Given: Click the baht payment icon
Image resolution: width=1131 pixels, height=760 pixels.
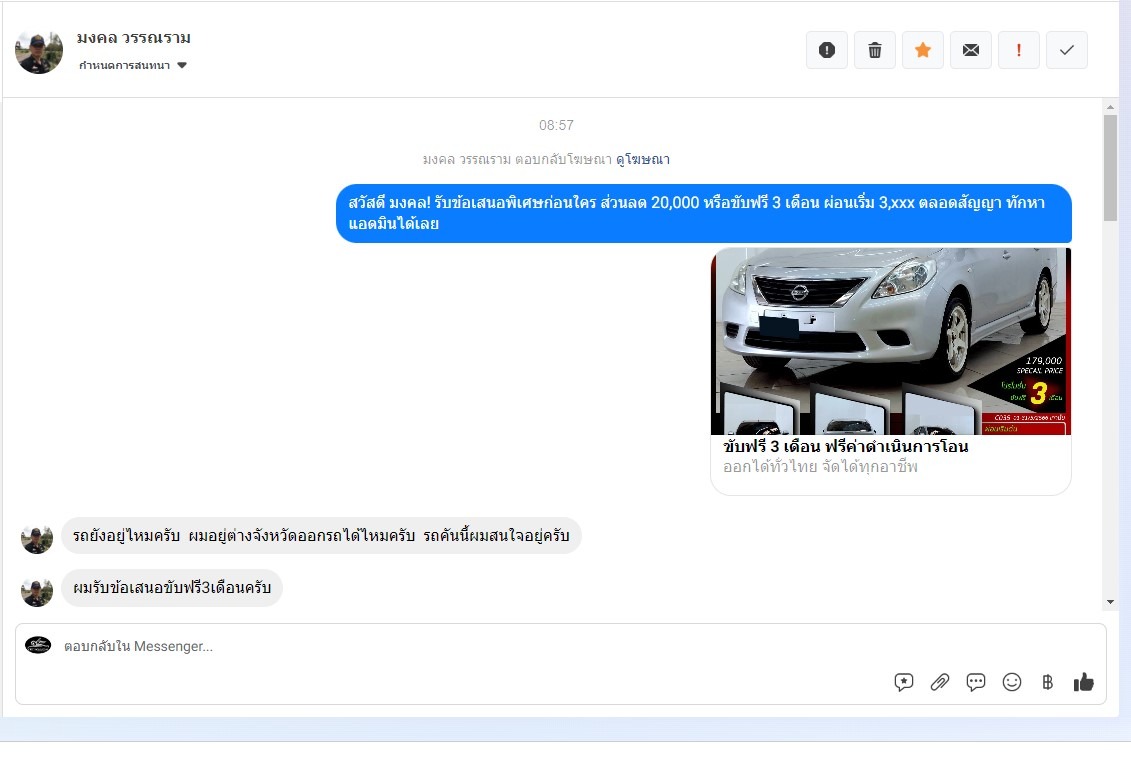Looking at the screenshot, I should pos(1047,682).
